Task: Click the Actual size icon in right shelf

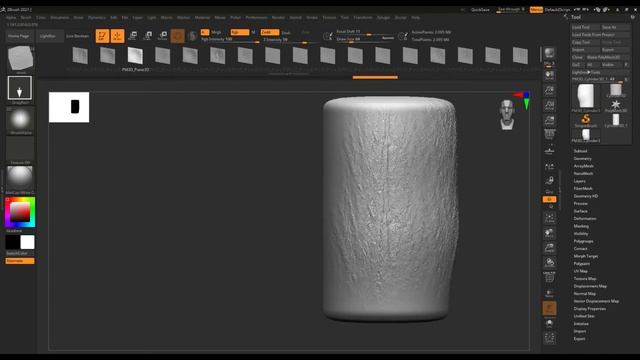Action: coord(549,105)
